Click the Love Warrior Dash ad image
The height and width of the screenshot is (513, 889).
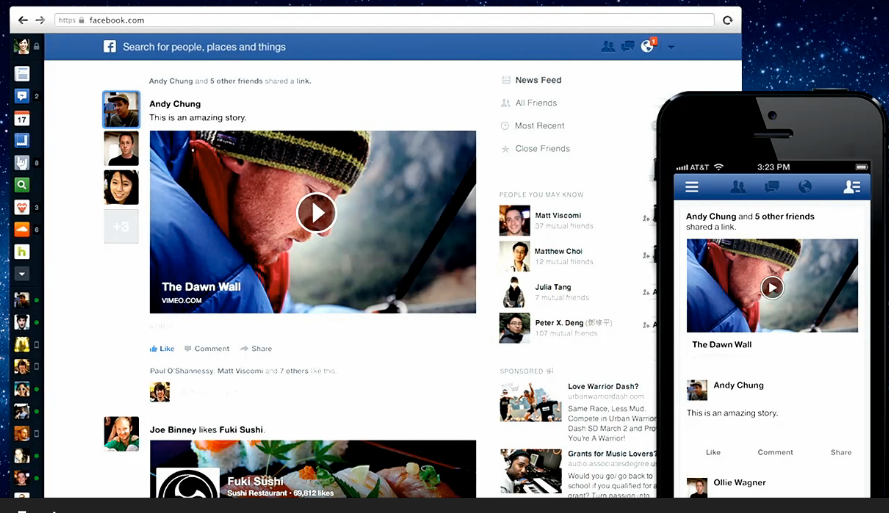[x=531, y=402]
